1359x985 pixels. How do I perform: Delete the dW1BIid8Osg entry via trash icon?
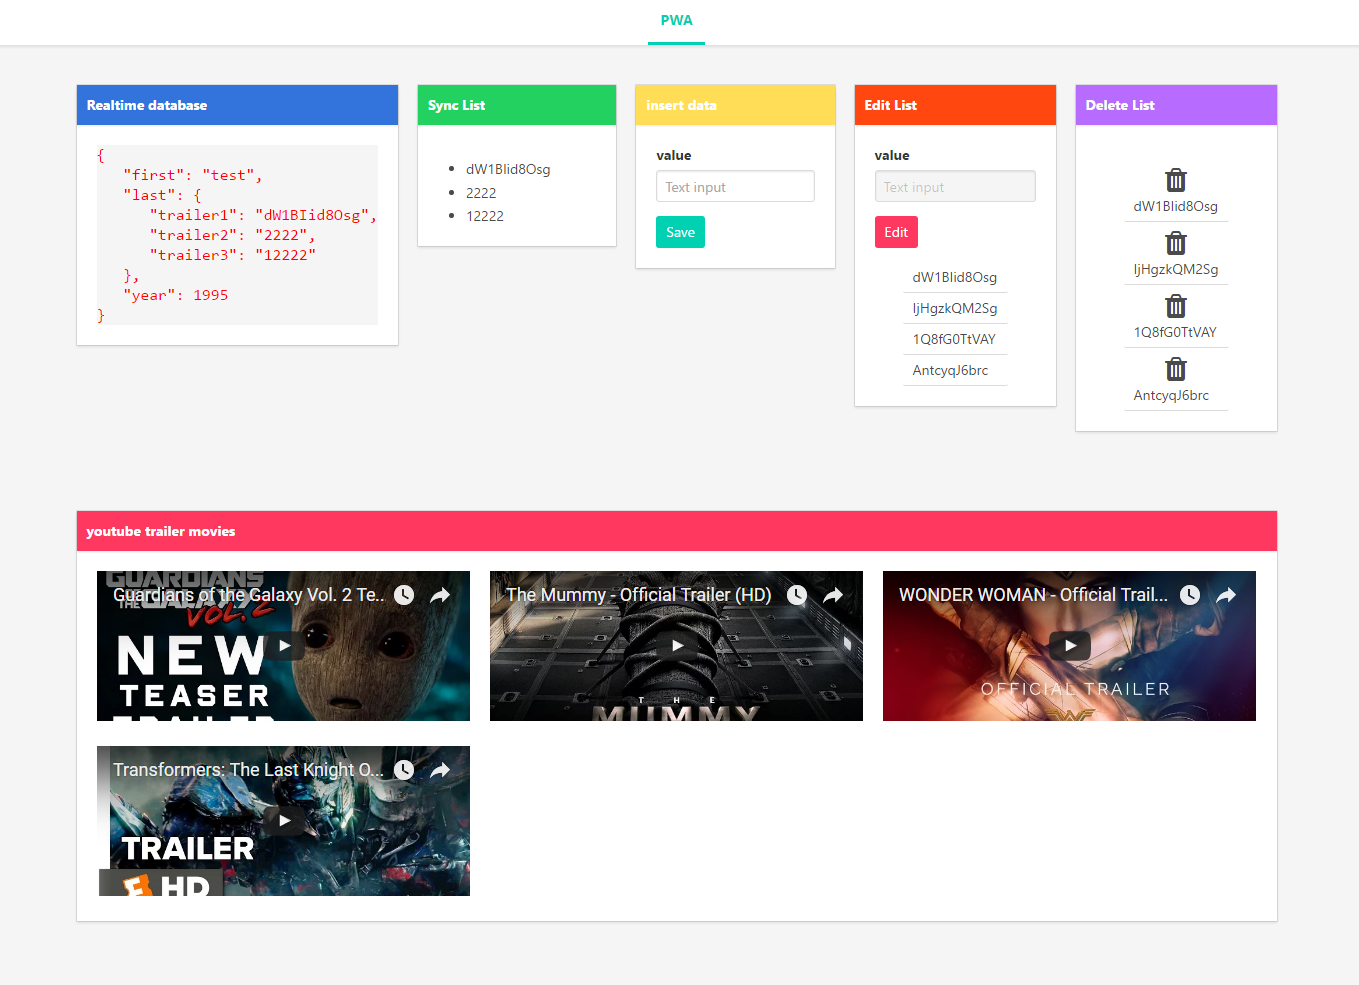[x=1176, y=180]
